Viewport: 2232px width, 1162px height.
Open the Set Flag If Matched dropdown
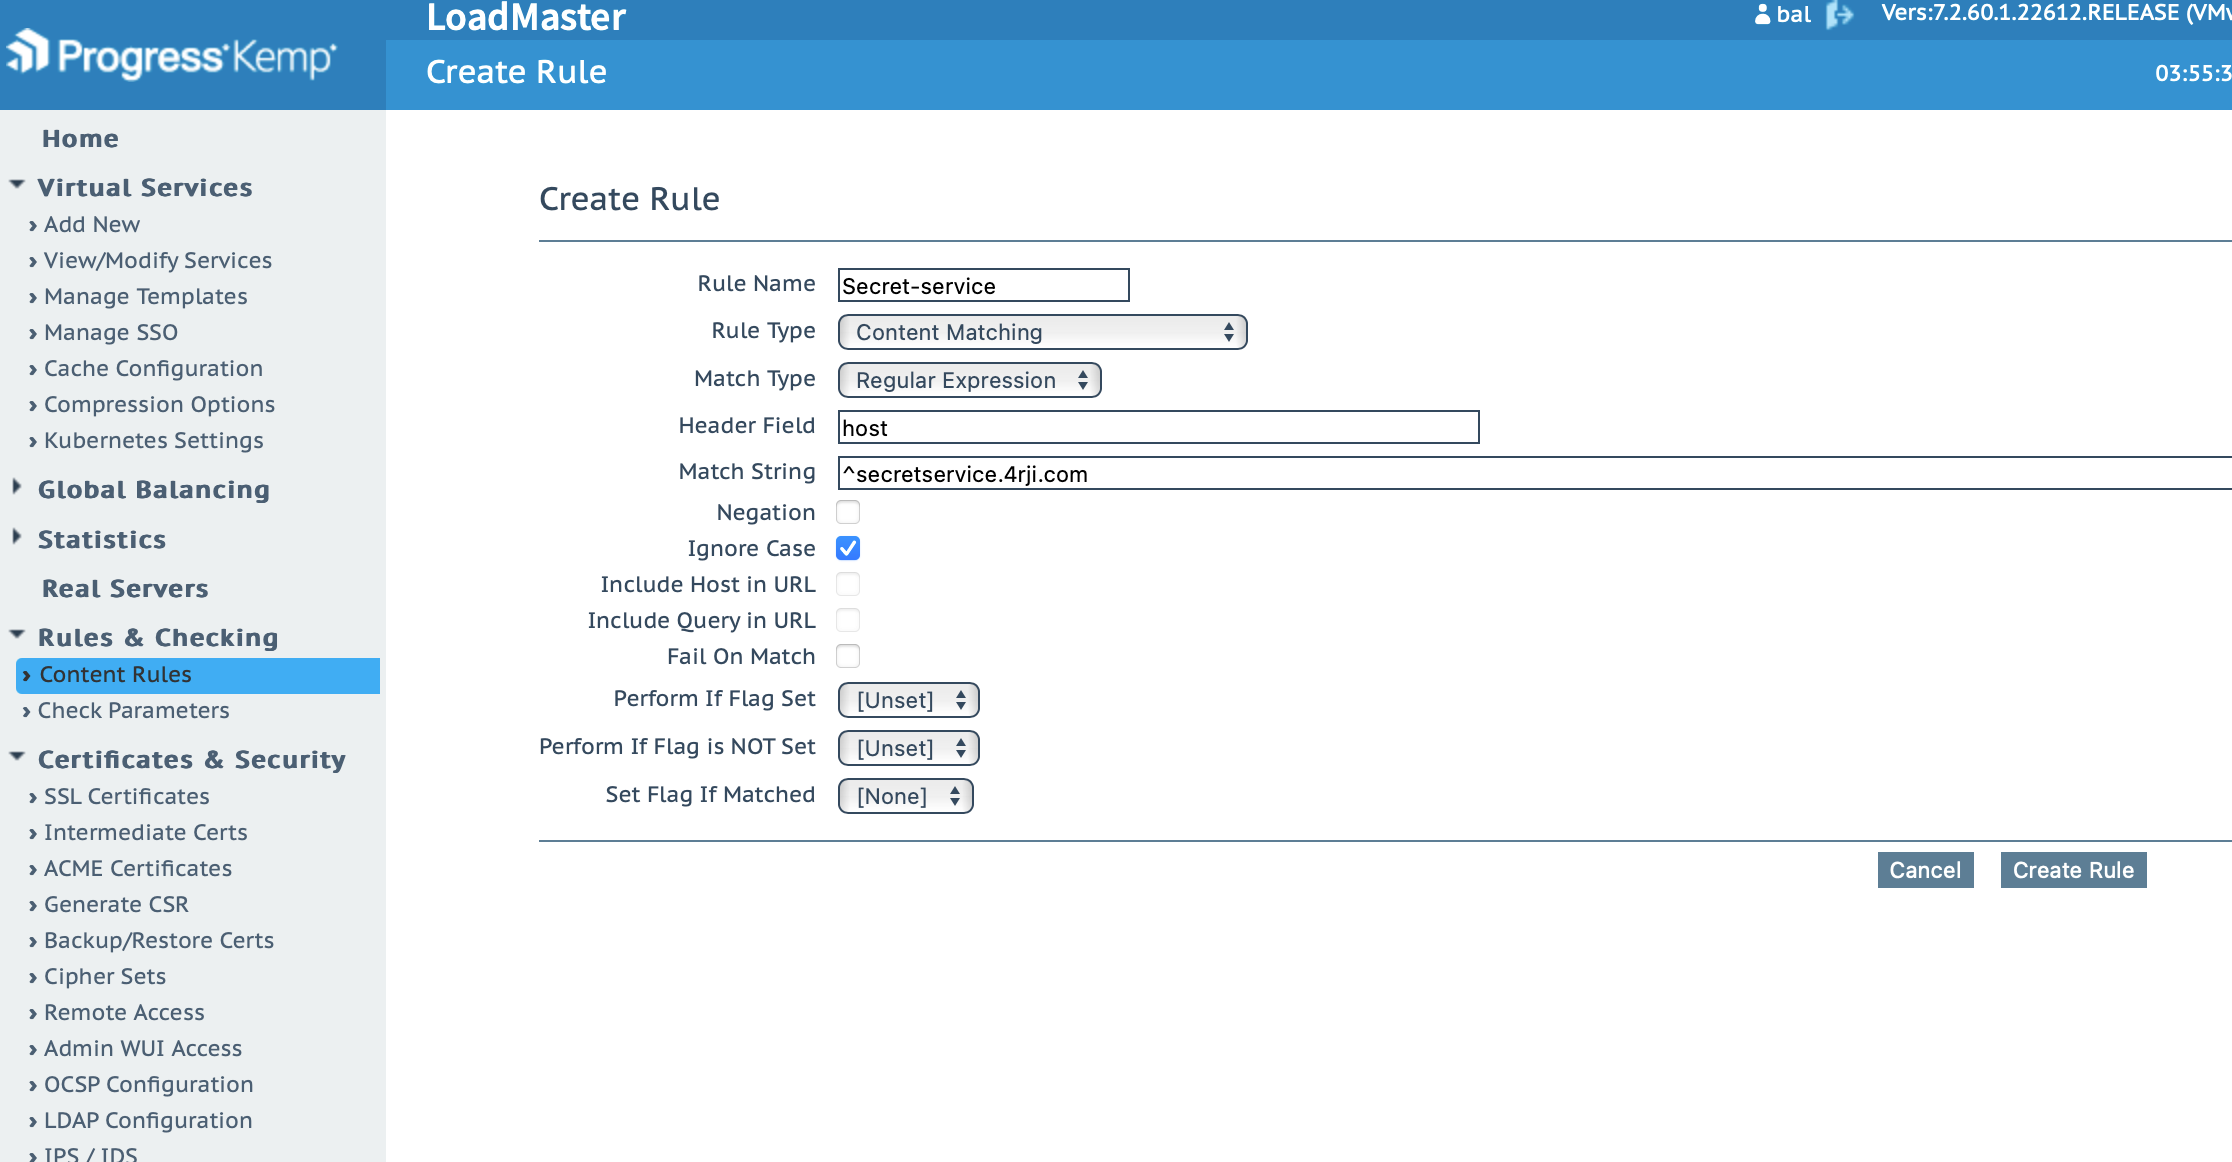click(905, 796)
